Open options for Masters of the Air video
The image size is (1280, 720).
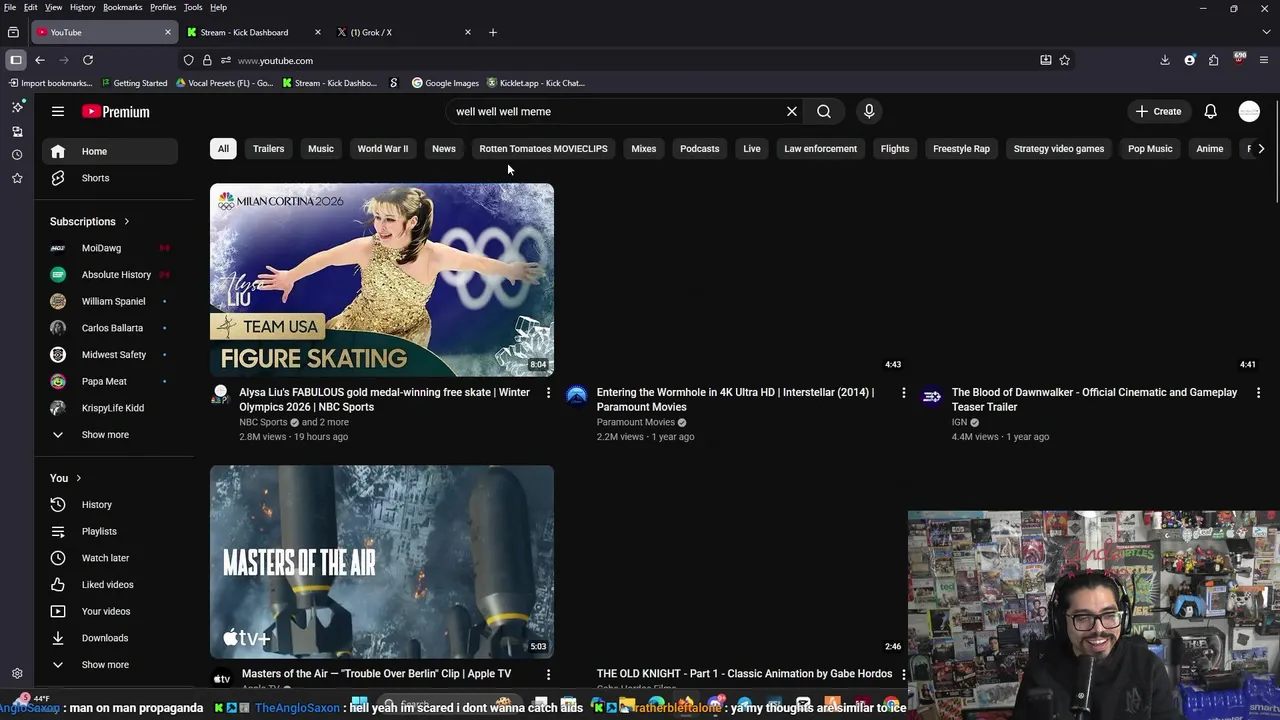click(x=548, y=675)
